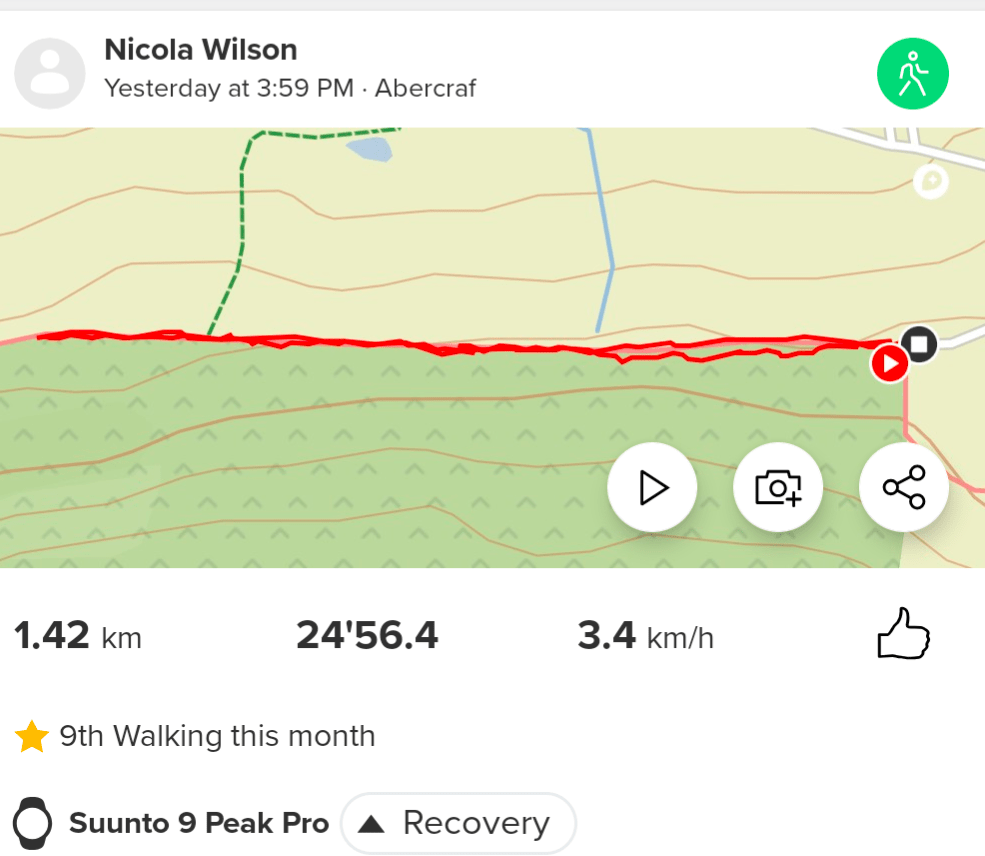Click the 'Yesterday at 3:59 PM · Abercraf' timestamp
Screen dimensions: 985x856
(x=290, y=88)
